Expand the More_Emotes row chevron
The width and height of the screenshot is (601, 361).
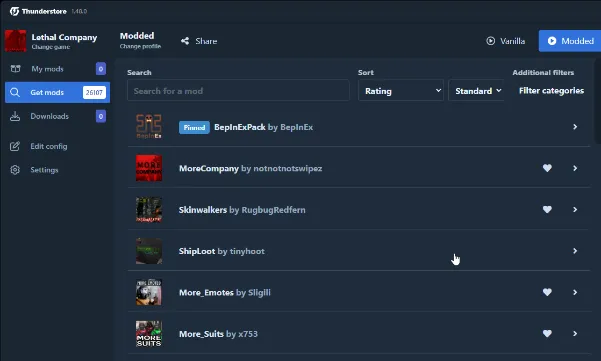click(575, 292)
